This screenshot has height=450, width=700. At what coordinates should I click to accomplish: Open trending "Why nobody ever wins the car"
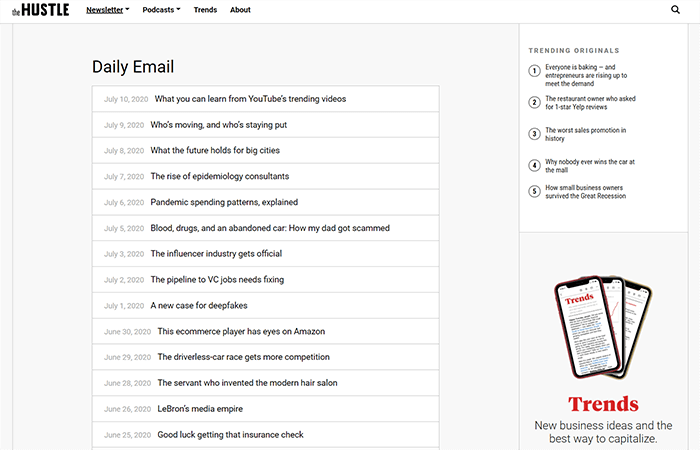(590, 166)
